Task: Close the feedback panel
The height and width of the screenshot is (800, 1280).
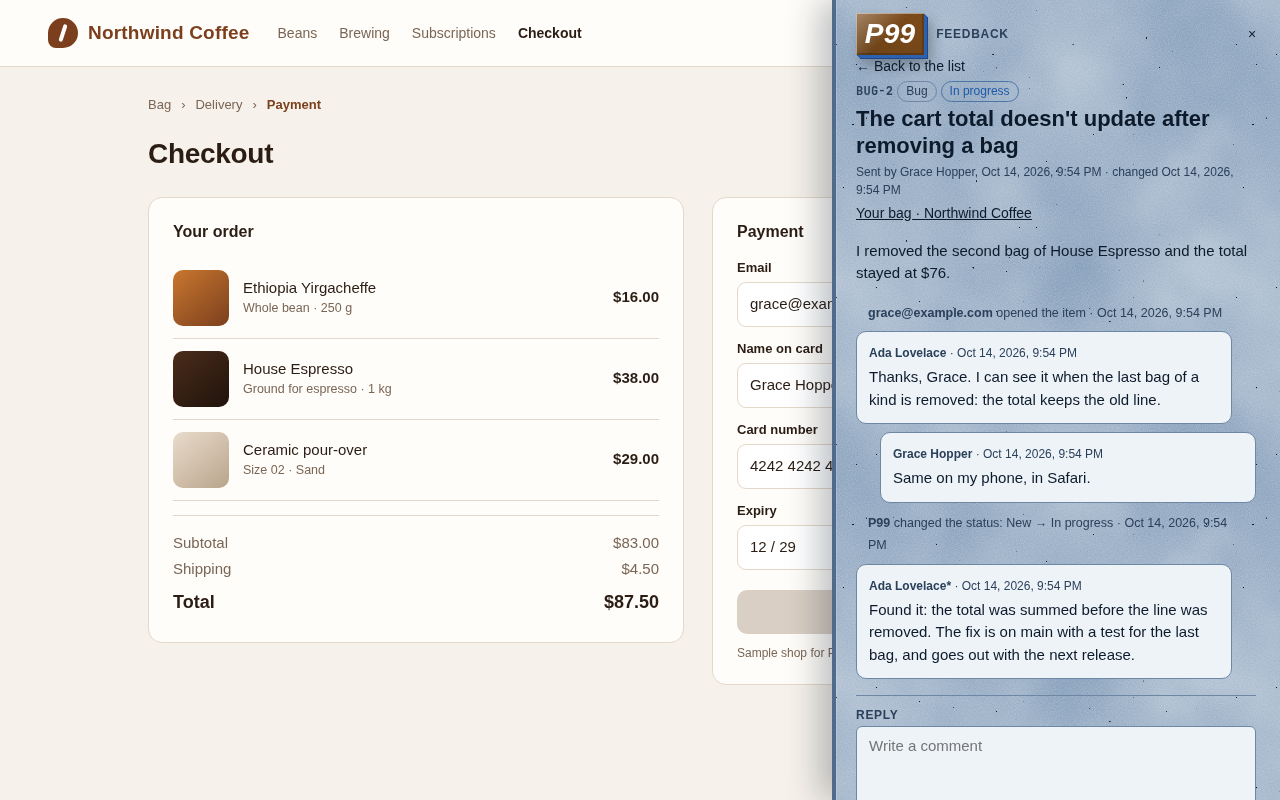Action: [x=1251, y=34]
